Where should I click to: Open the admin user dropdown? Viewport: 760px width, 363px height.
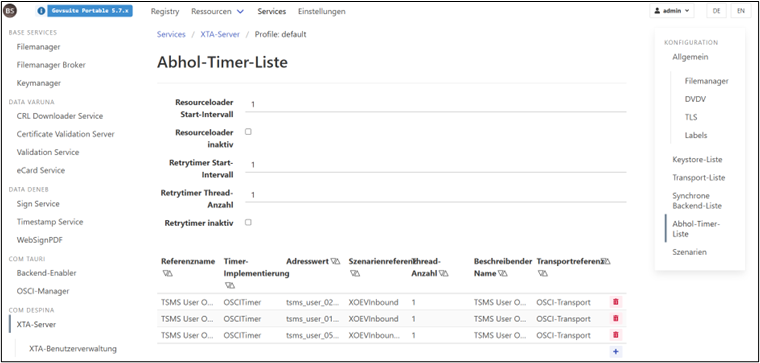(x=672, y=11)
